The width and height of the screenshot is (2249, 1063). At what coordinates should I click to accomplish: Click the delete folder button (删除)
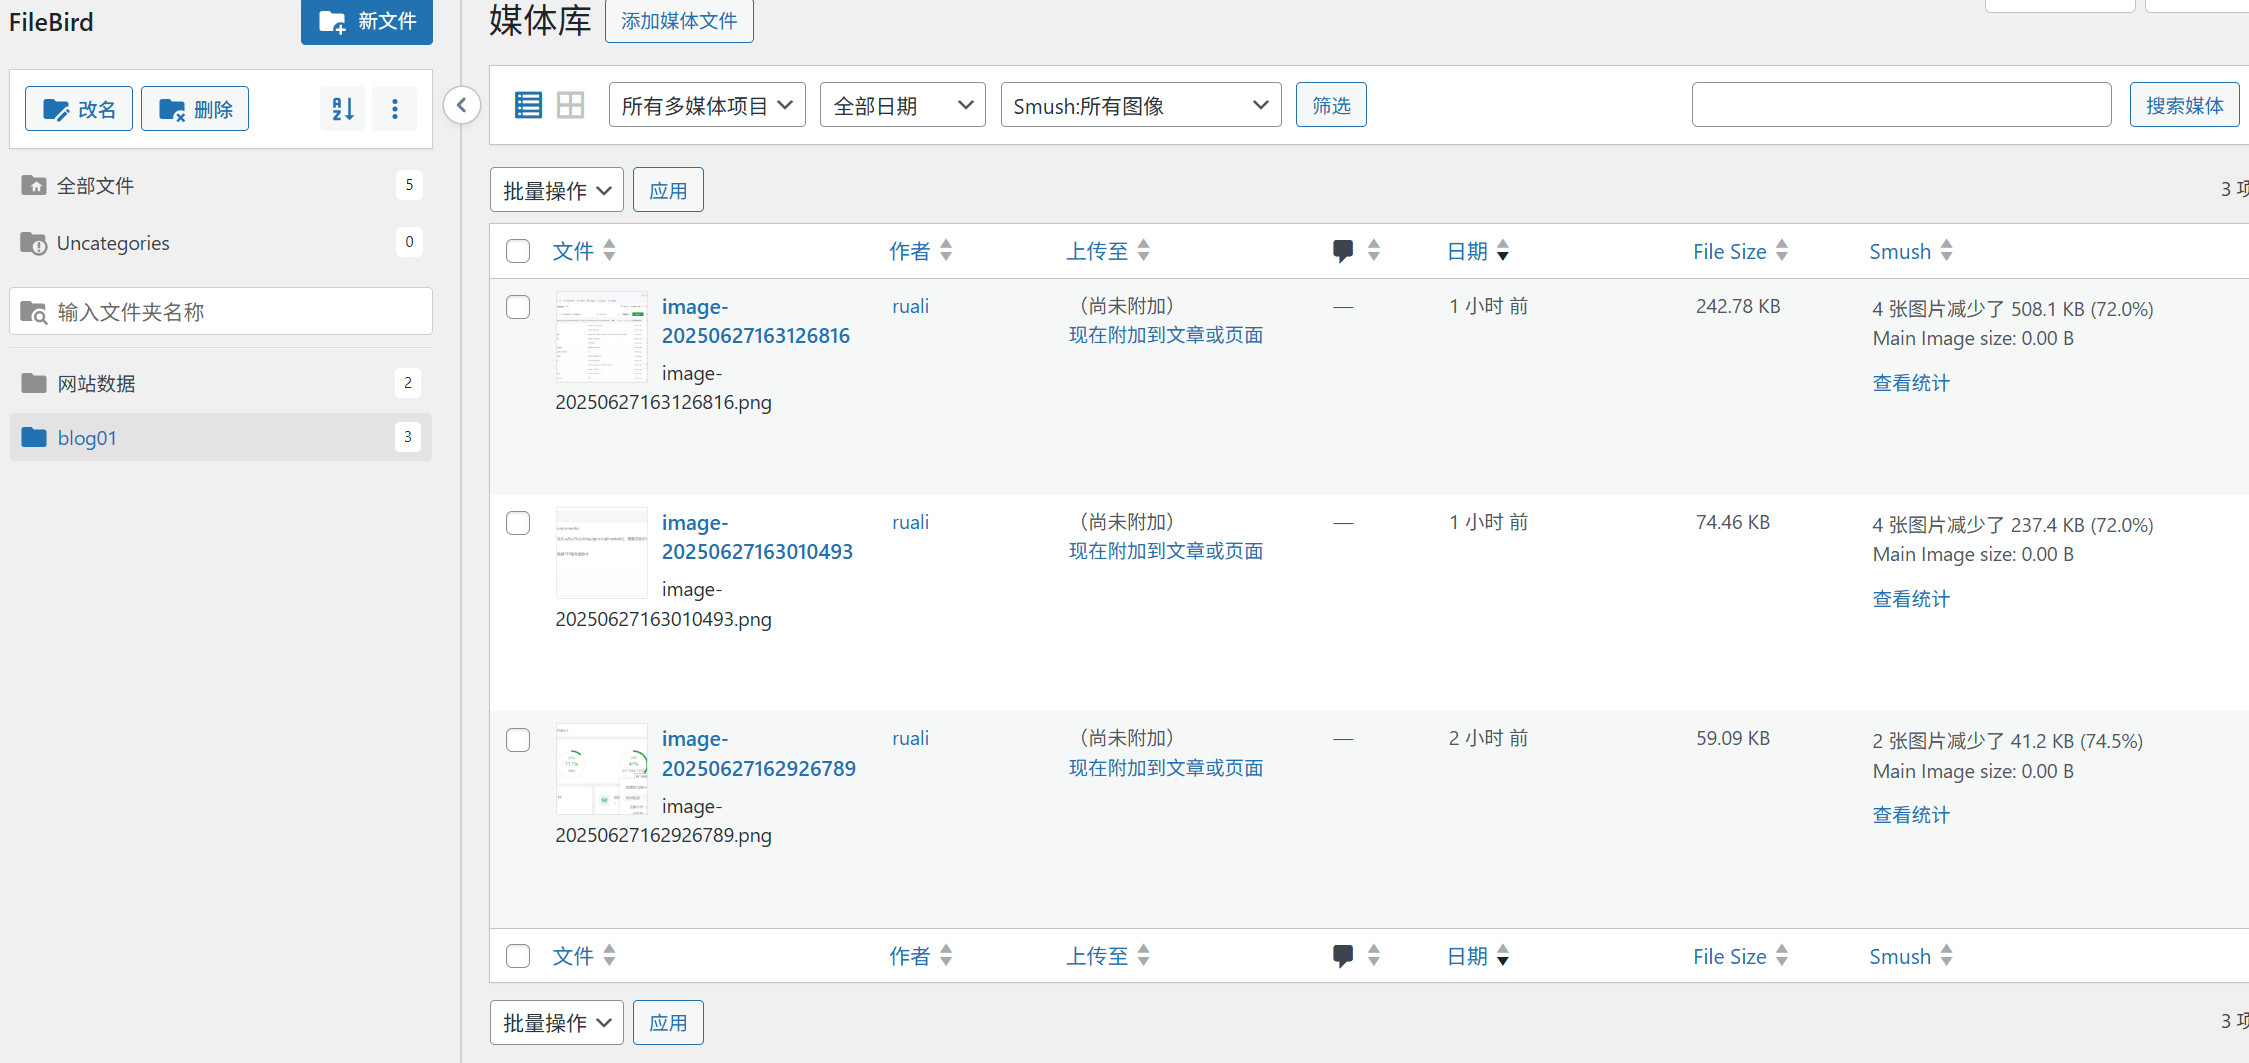(x=195, y=109)
